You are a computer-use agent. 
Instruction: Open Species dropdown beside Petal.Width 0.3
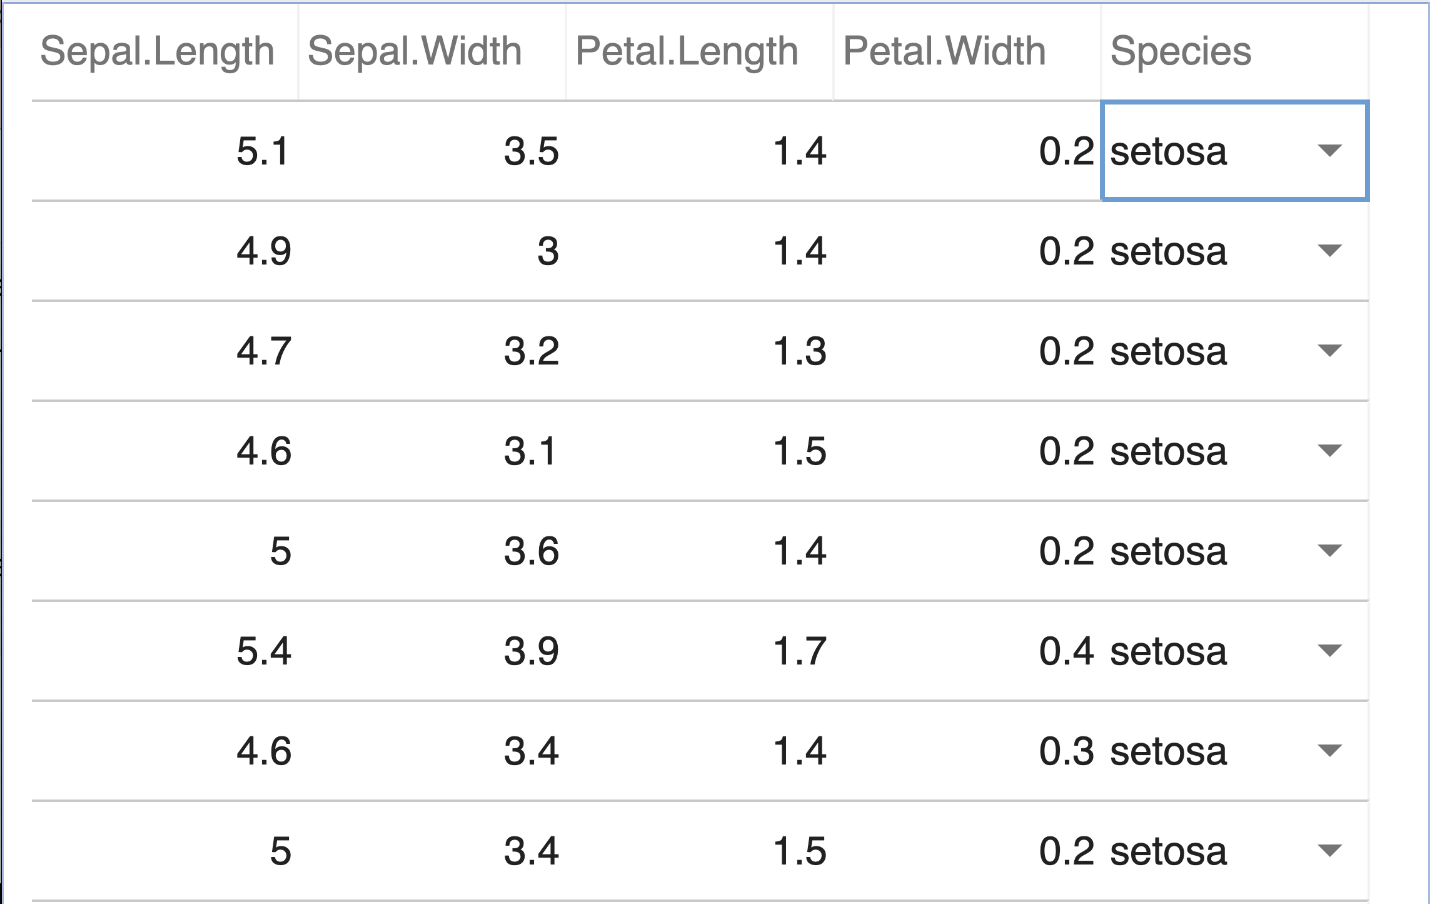coord(1329,751)
